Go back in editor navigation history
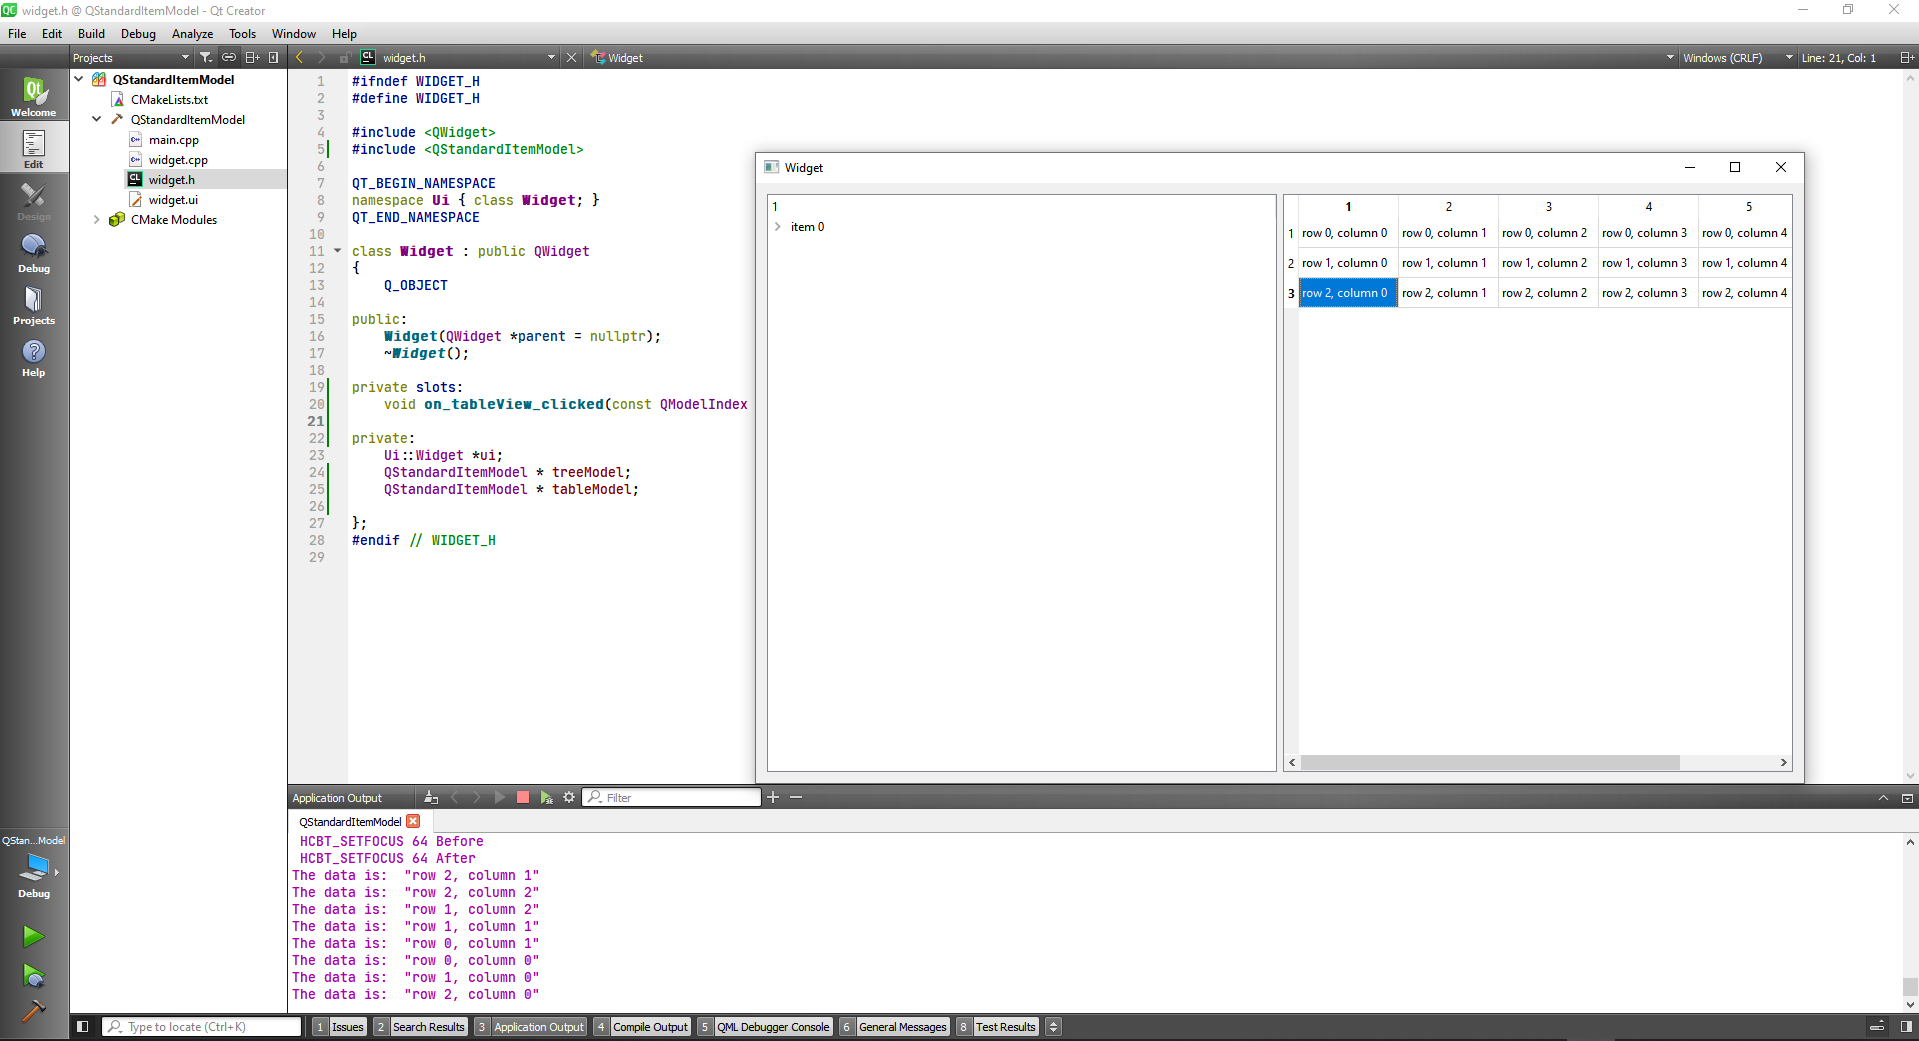The width and height of the screenshot is (1919, 1041). pos(299,57)
